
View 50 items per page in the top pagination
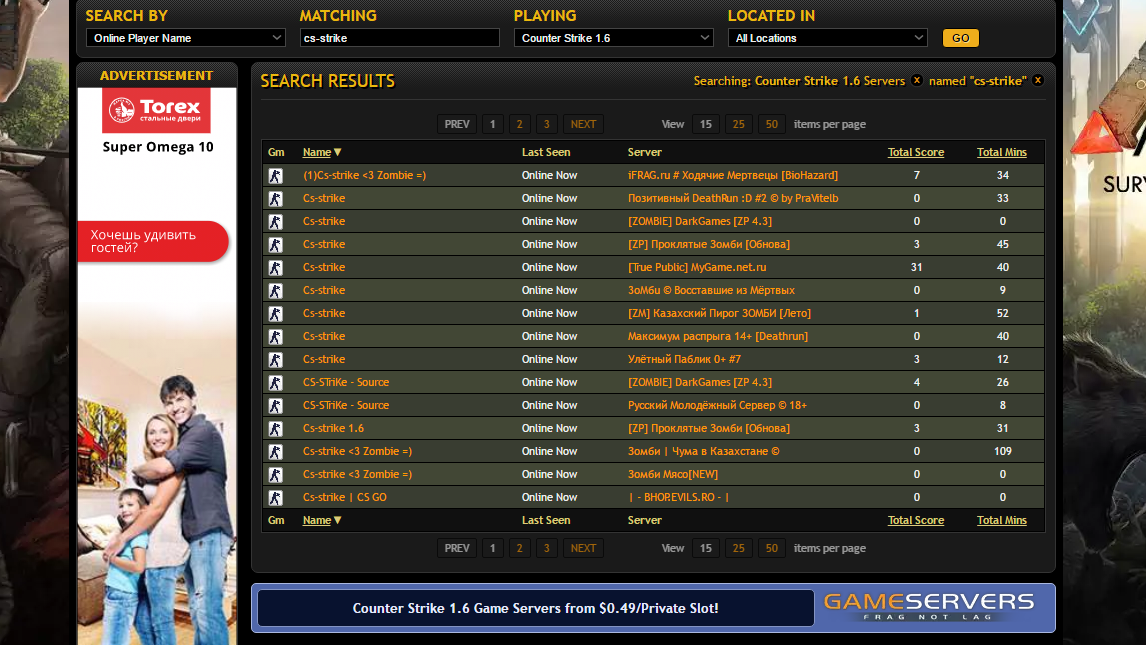tap(772, 124)
